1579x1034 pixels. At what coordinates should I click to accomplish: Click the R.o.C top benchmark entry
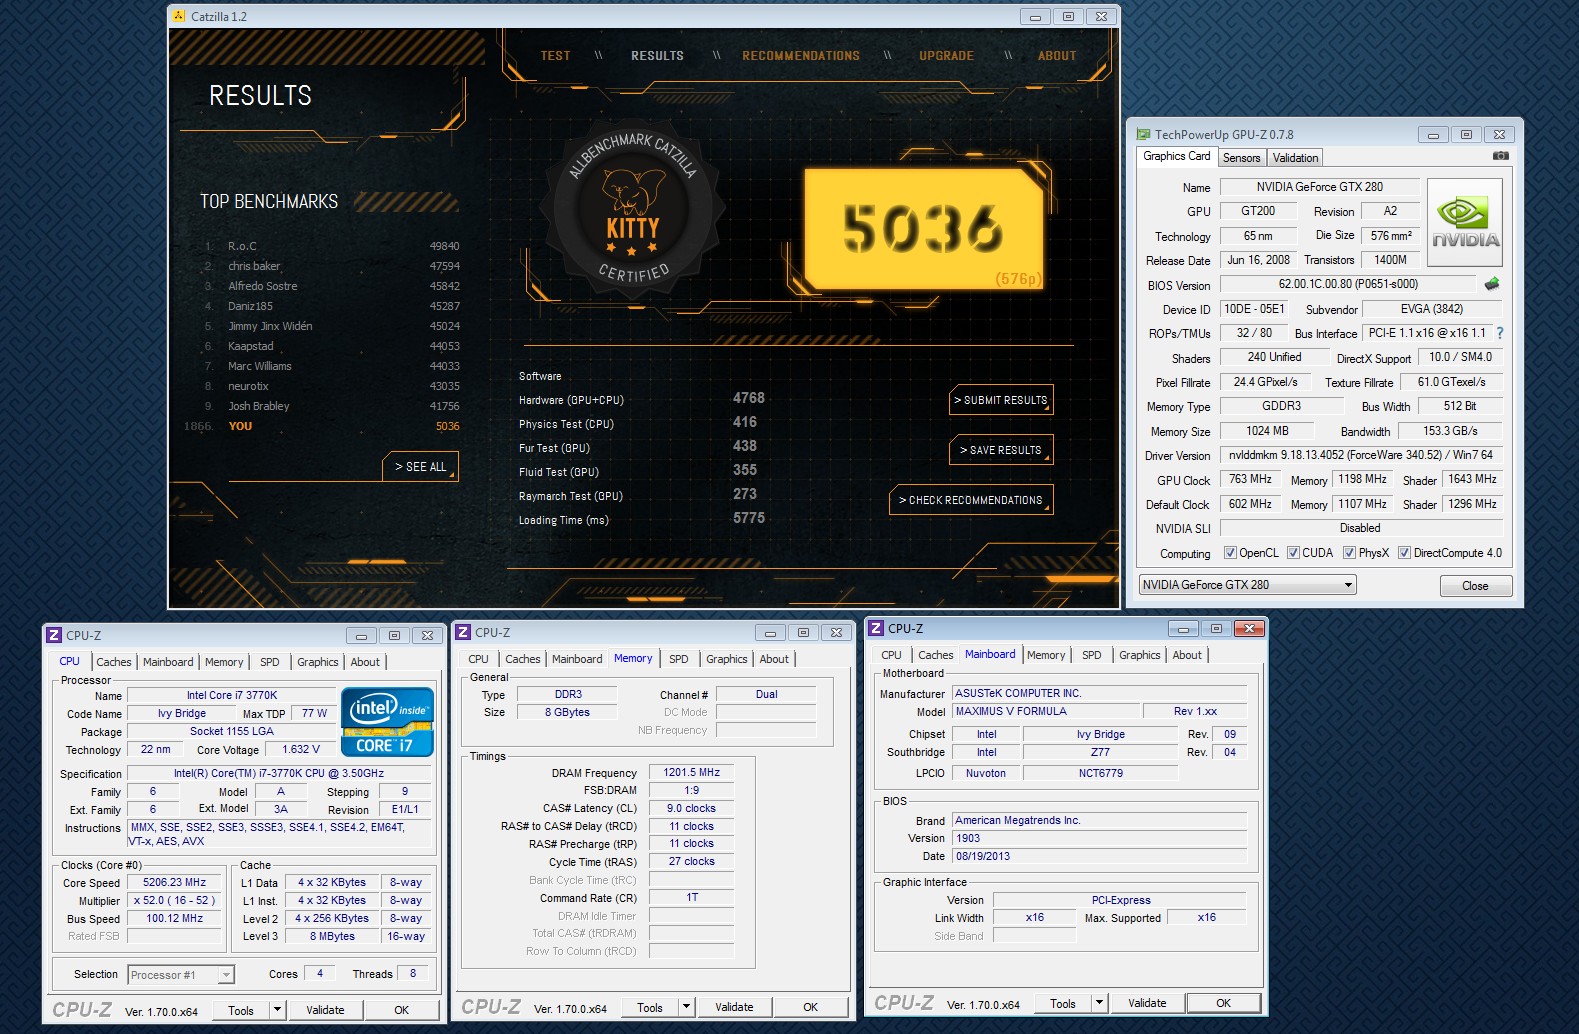coord(331,246)
